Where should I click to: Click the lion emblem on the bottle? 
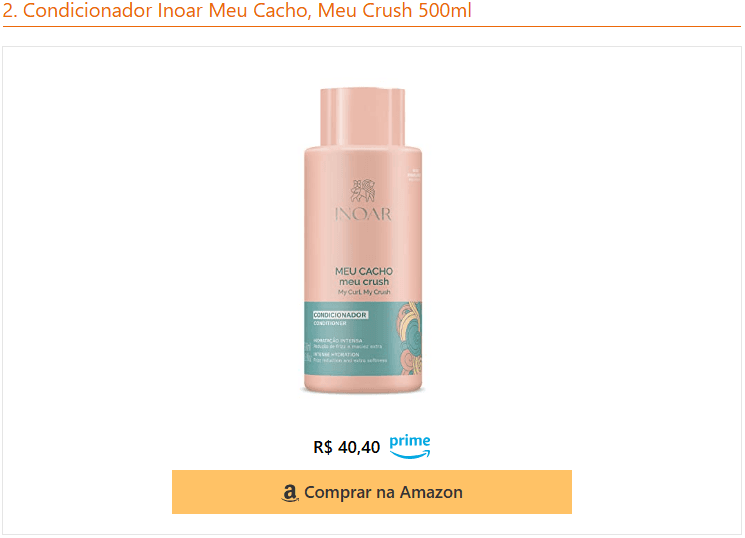click(363, 191)
